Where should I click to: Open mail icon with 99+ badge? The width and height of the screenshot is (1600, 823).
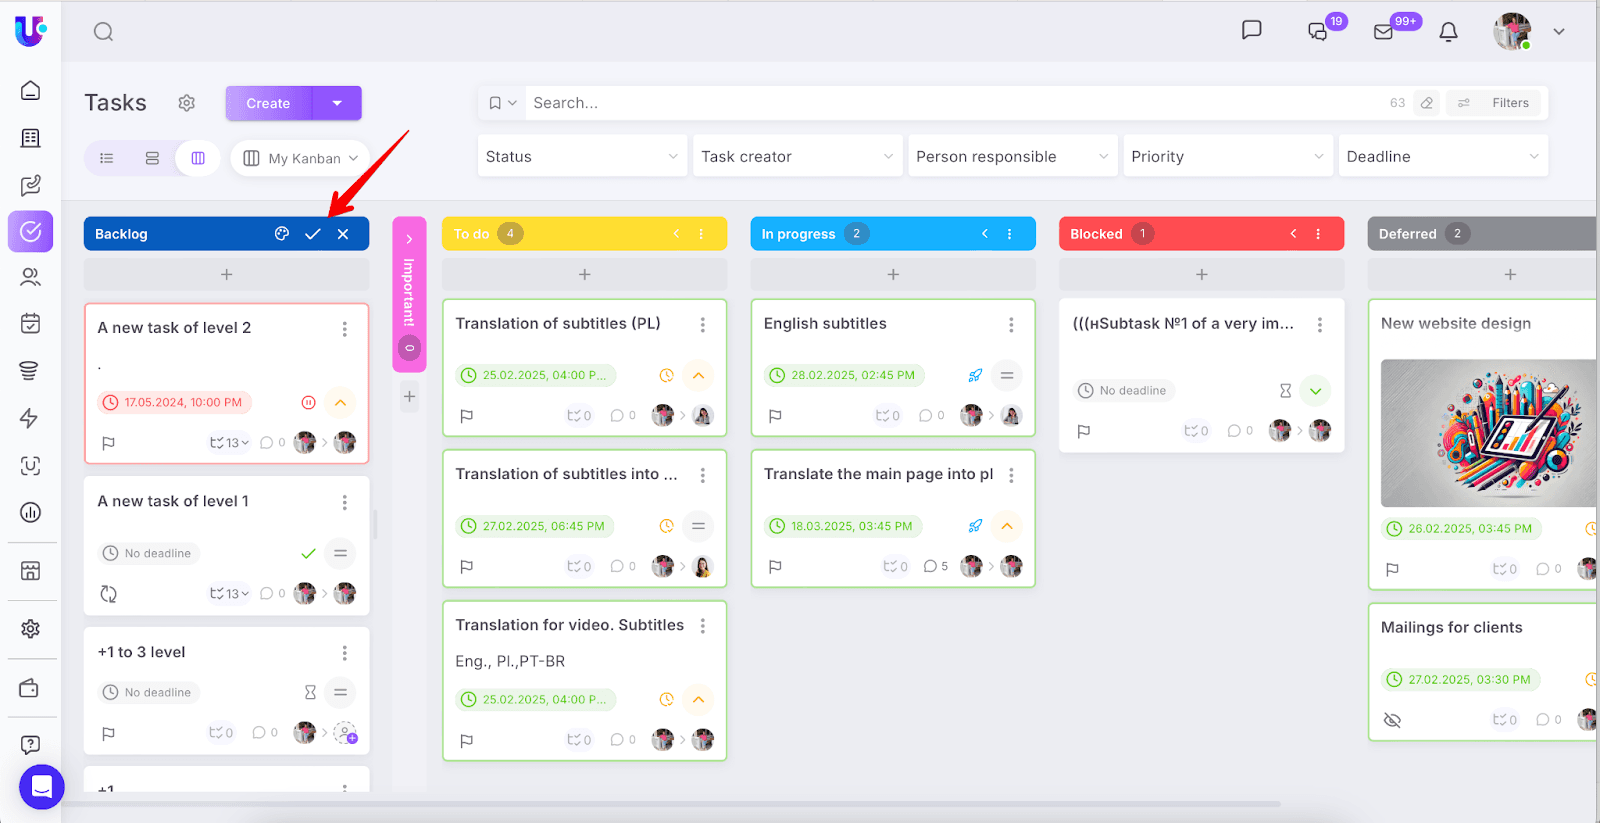[x=1383, y=32]
